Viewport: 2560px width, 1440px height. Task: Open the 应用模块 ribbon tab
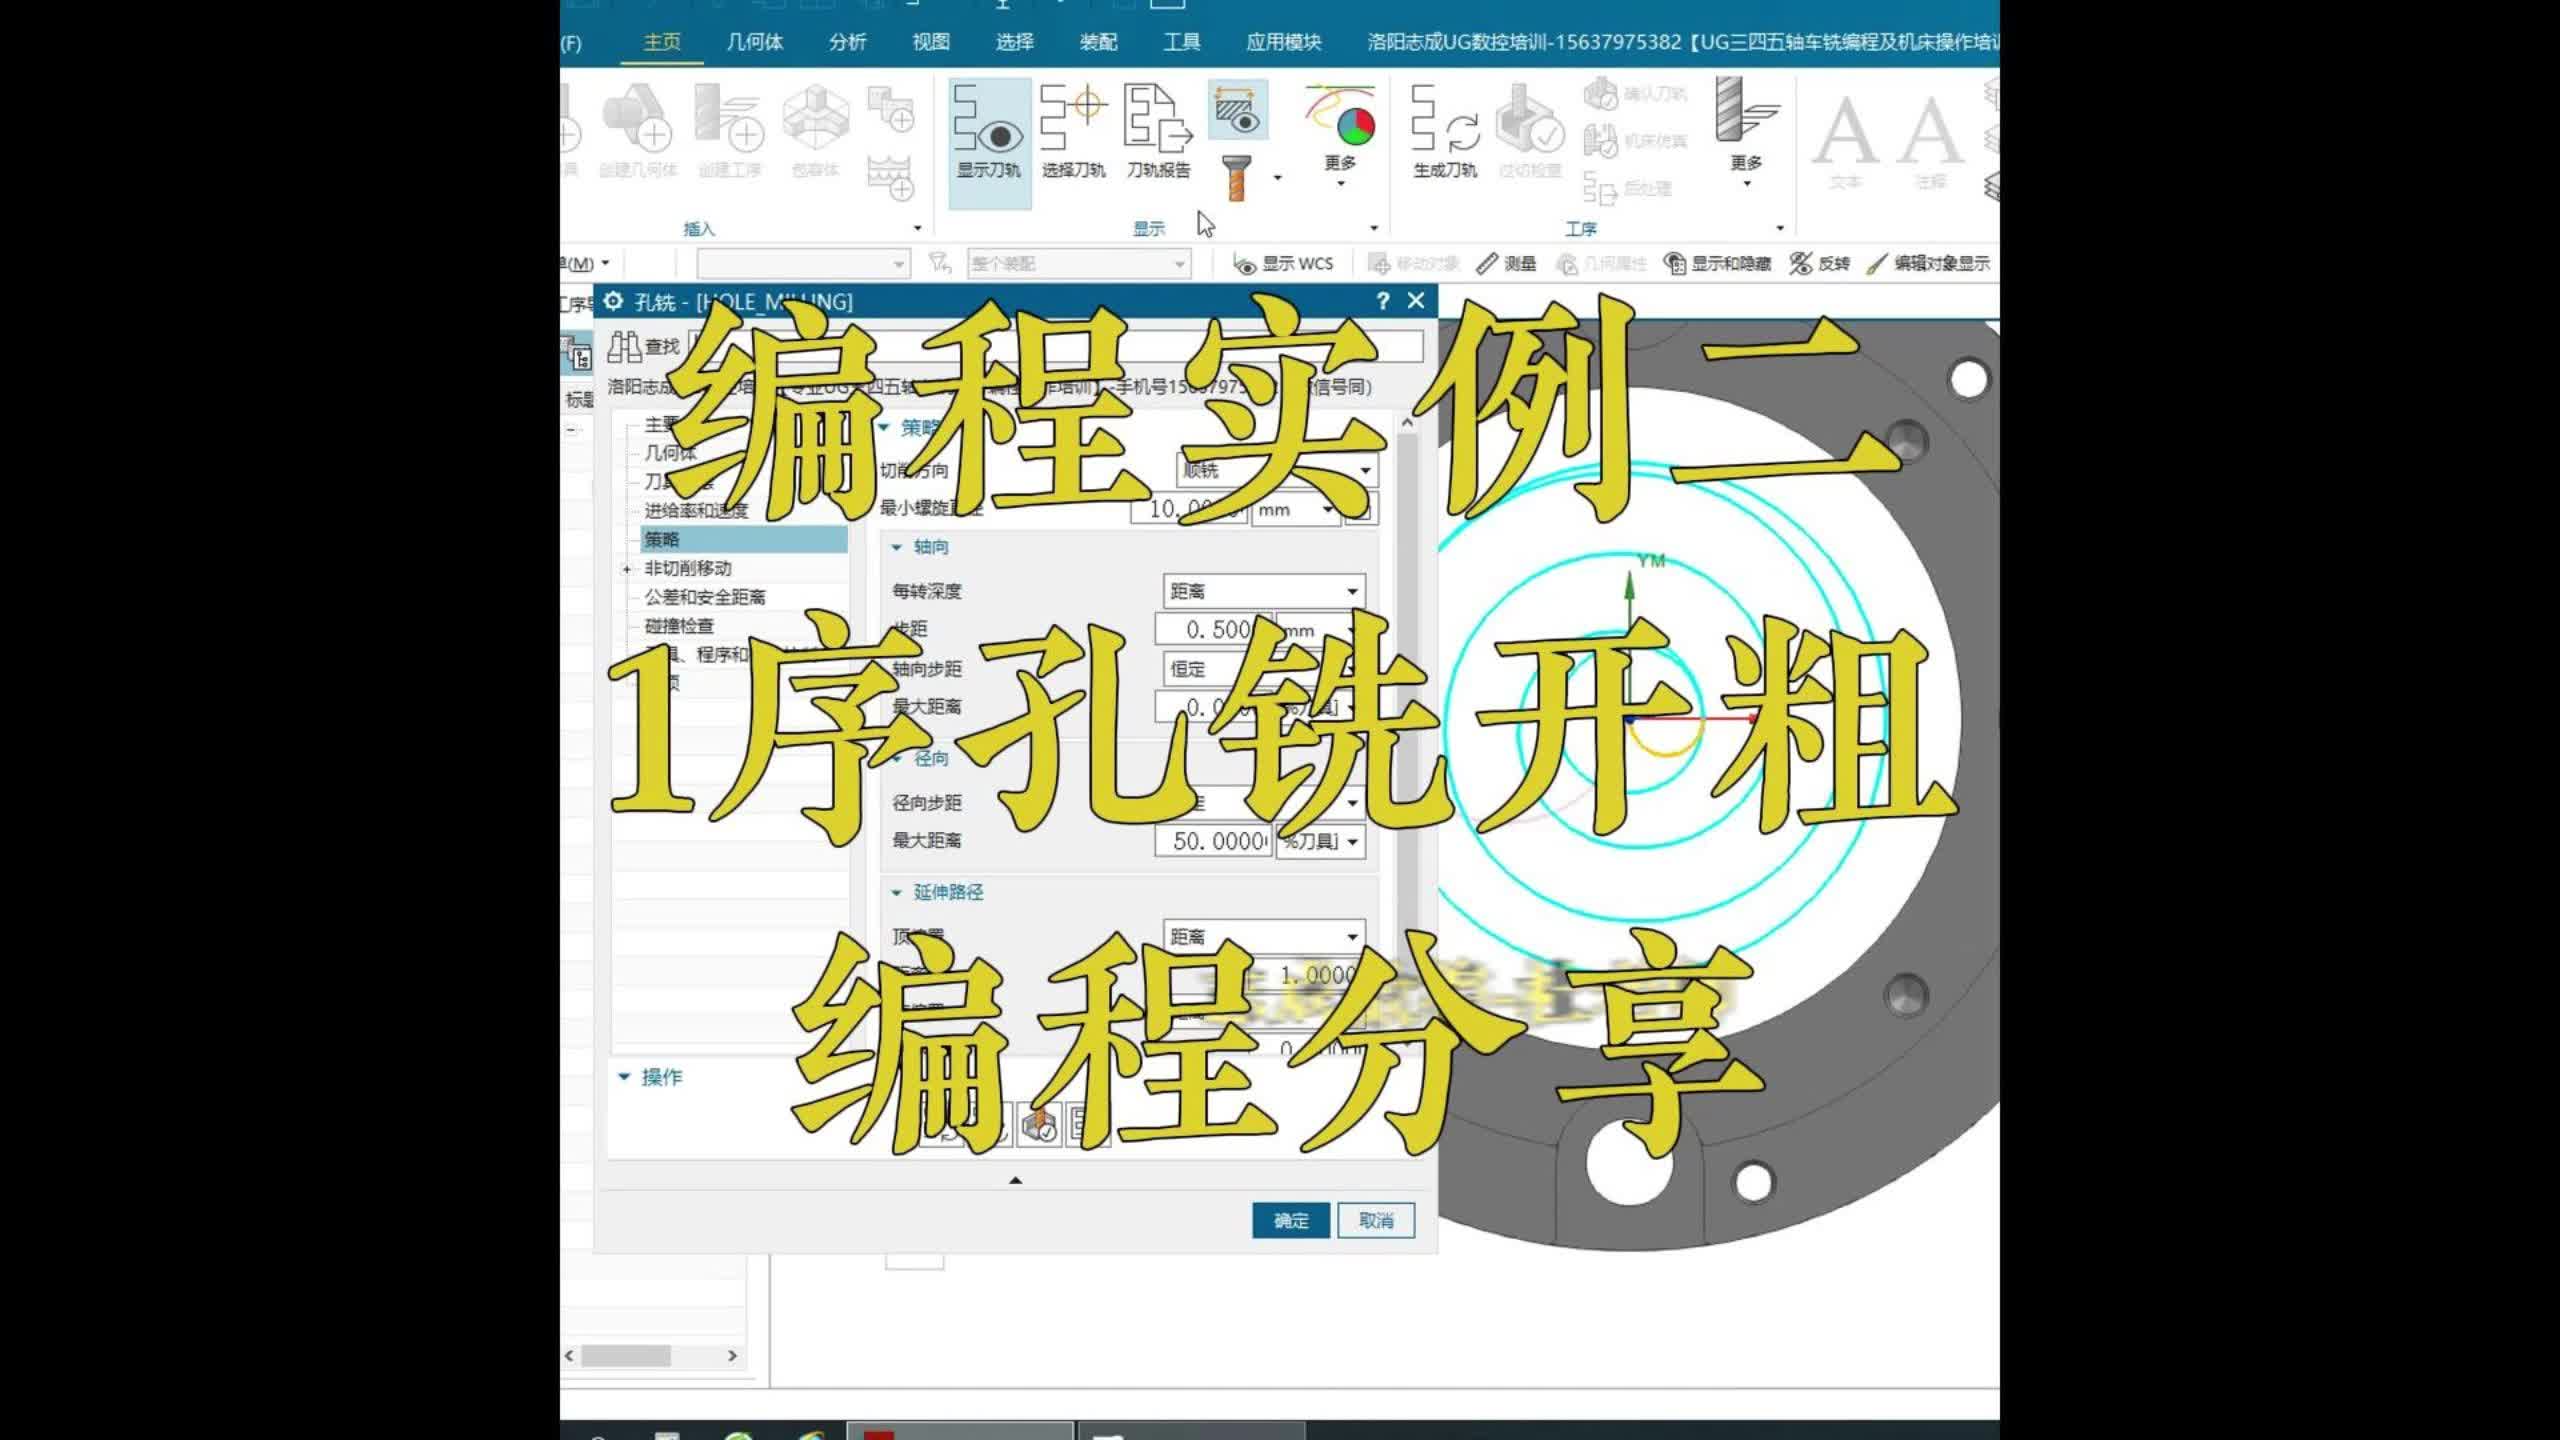click(x=1283, y=42)
